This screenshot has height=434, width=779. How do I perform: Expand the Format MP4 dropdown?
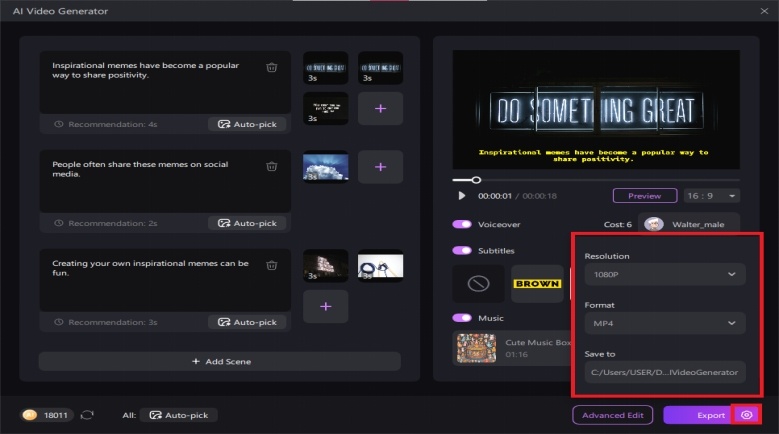(x=664, y=323)
